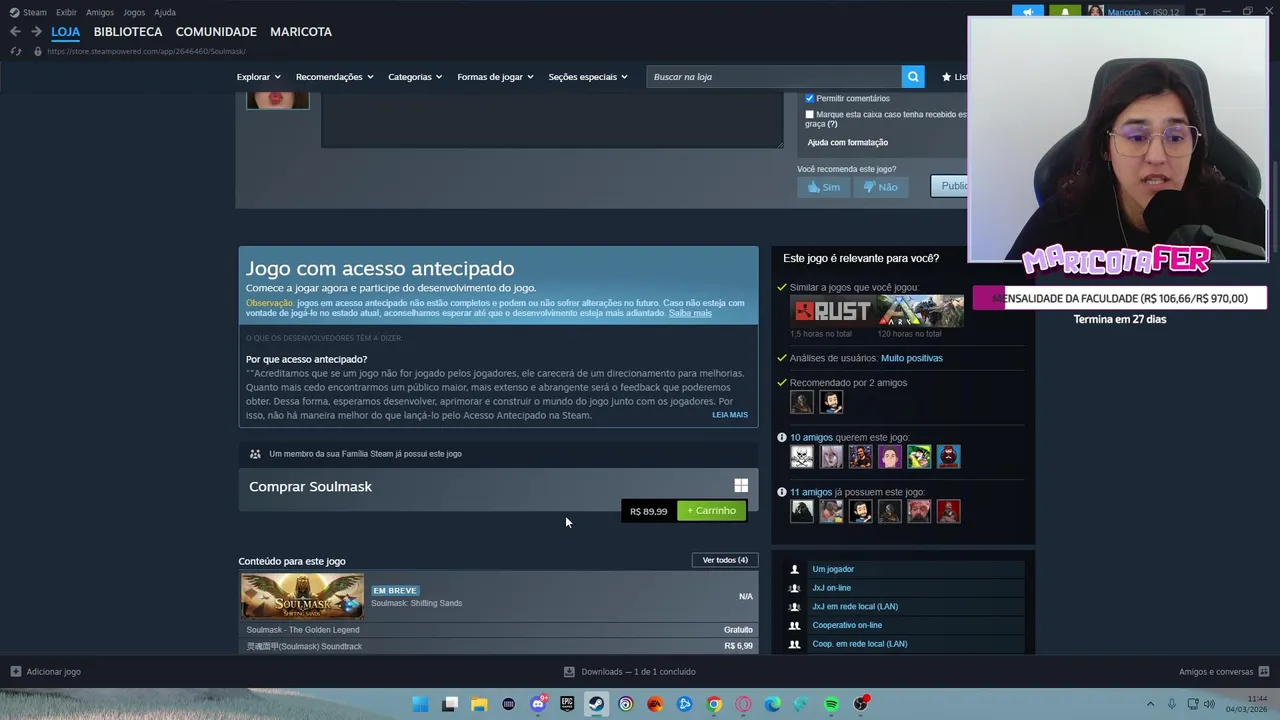The width and height of the screenshot is (1280, 720).
Task: Open the 'Exibir' menu
Action: (x=66, y=12)
